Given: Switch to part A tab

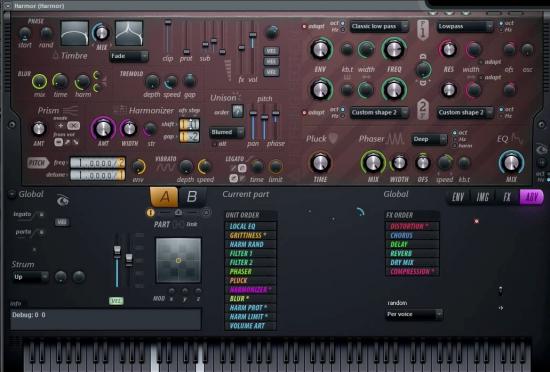Looking at the screenshot, I should (164, 197).
